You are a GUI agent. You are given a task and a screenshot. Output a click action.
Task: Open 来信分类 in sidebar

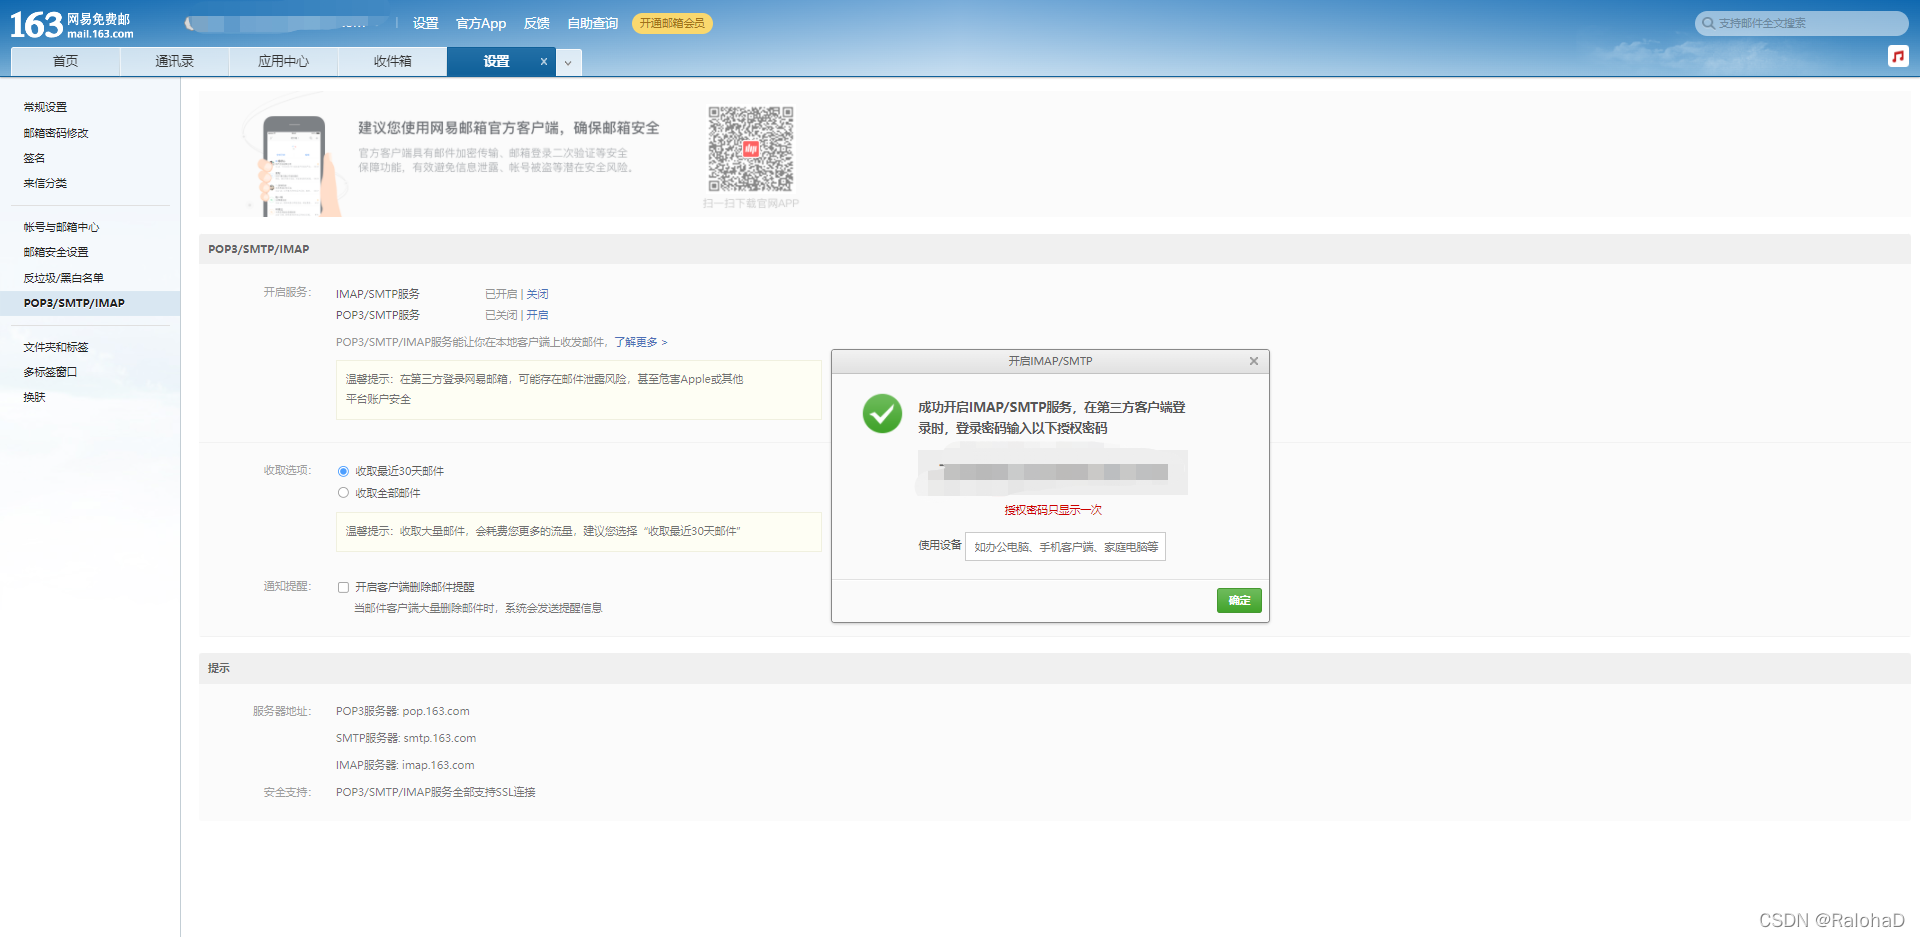[x=45, y=183]
